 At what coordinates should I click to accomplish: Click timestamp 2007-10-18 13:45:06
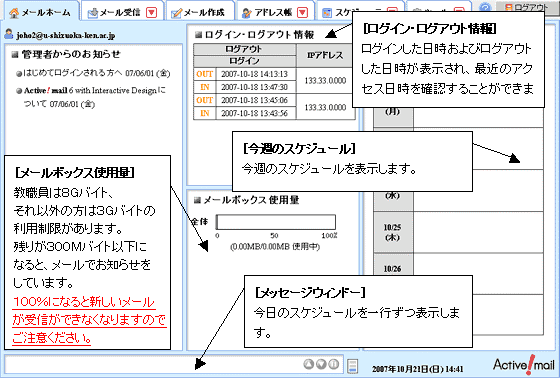coord(254,100)
